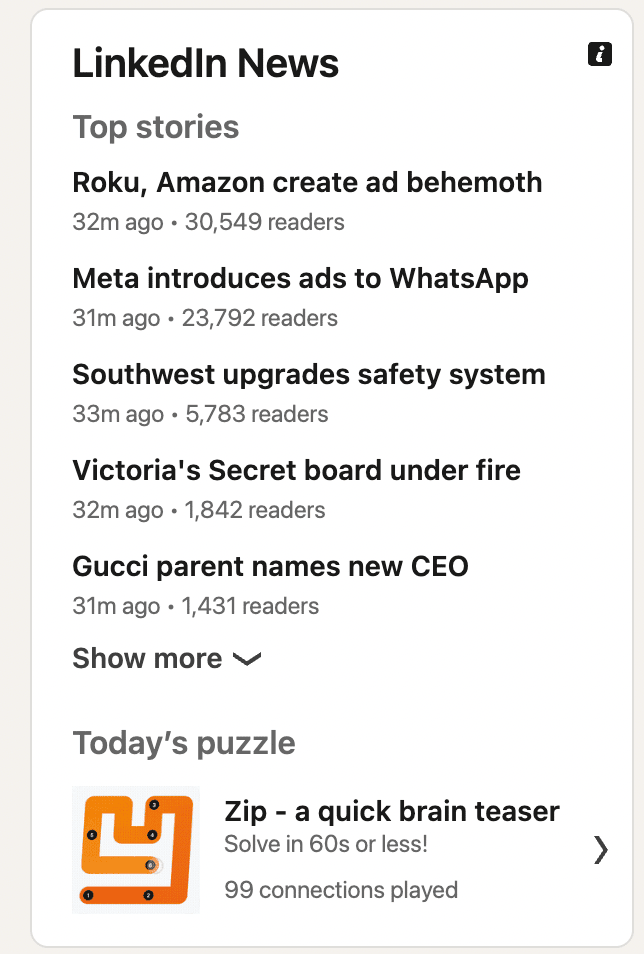Click the 1,842 readers line under Victoria's Secret

198,510
